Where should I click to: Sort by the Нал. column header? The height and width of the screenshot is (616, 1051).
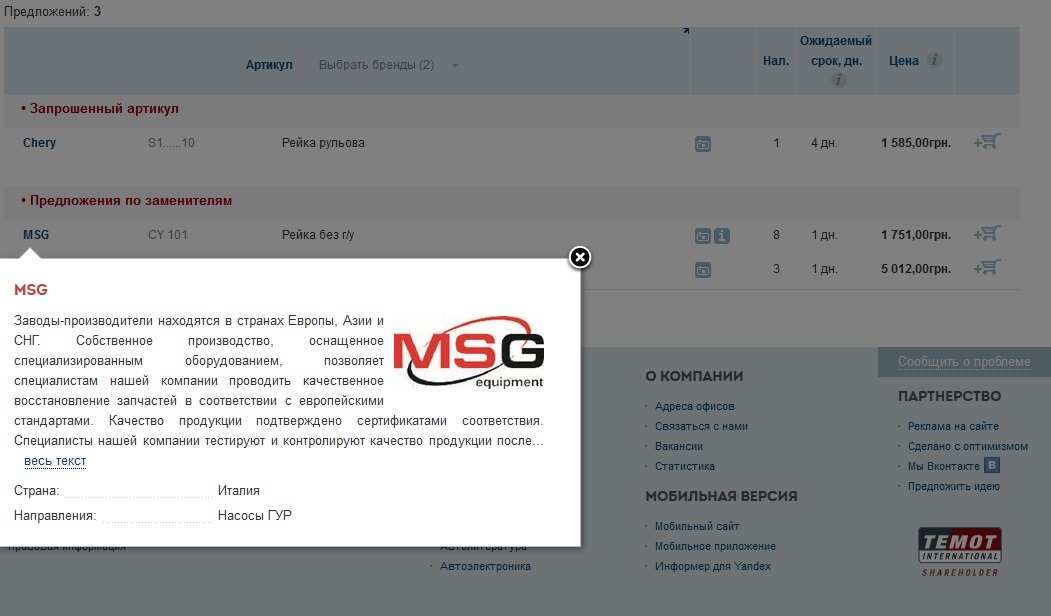tap(776, 61)
